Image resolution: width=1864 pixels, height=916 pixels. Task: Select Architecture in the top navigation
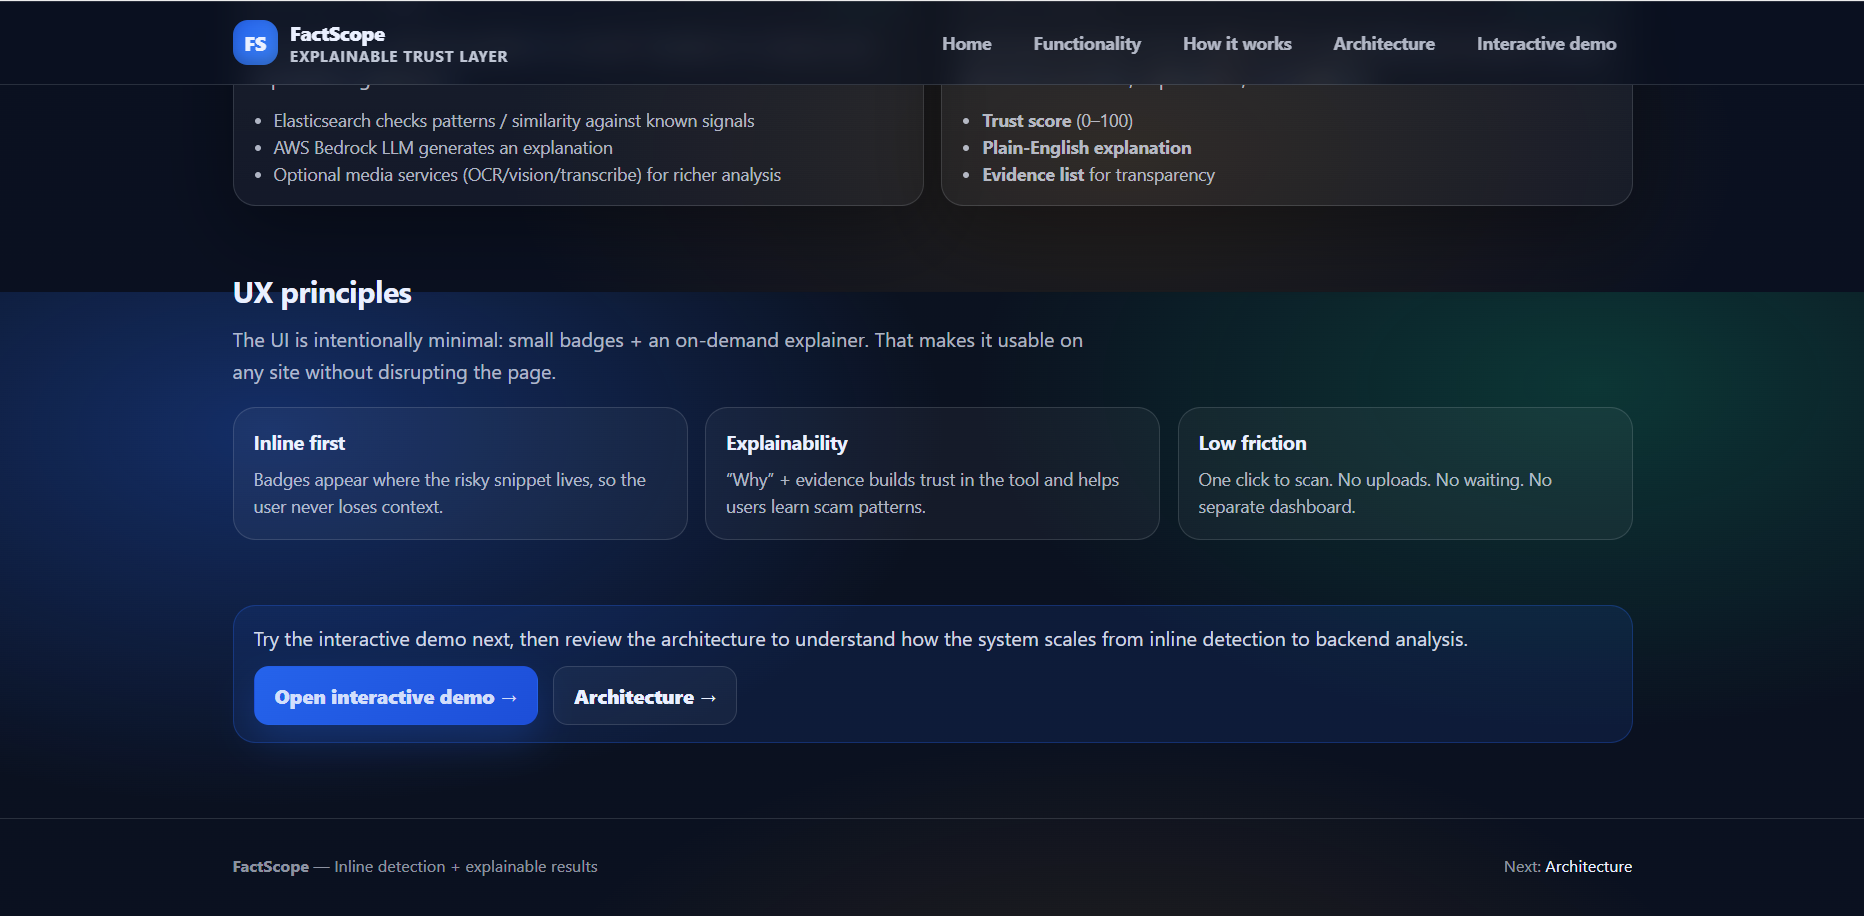pyautogui.click(x=1383, y=44)
